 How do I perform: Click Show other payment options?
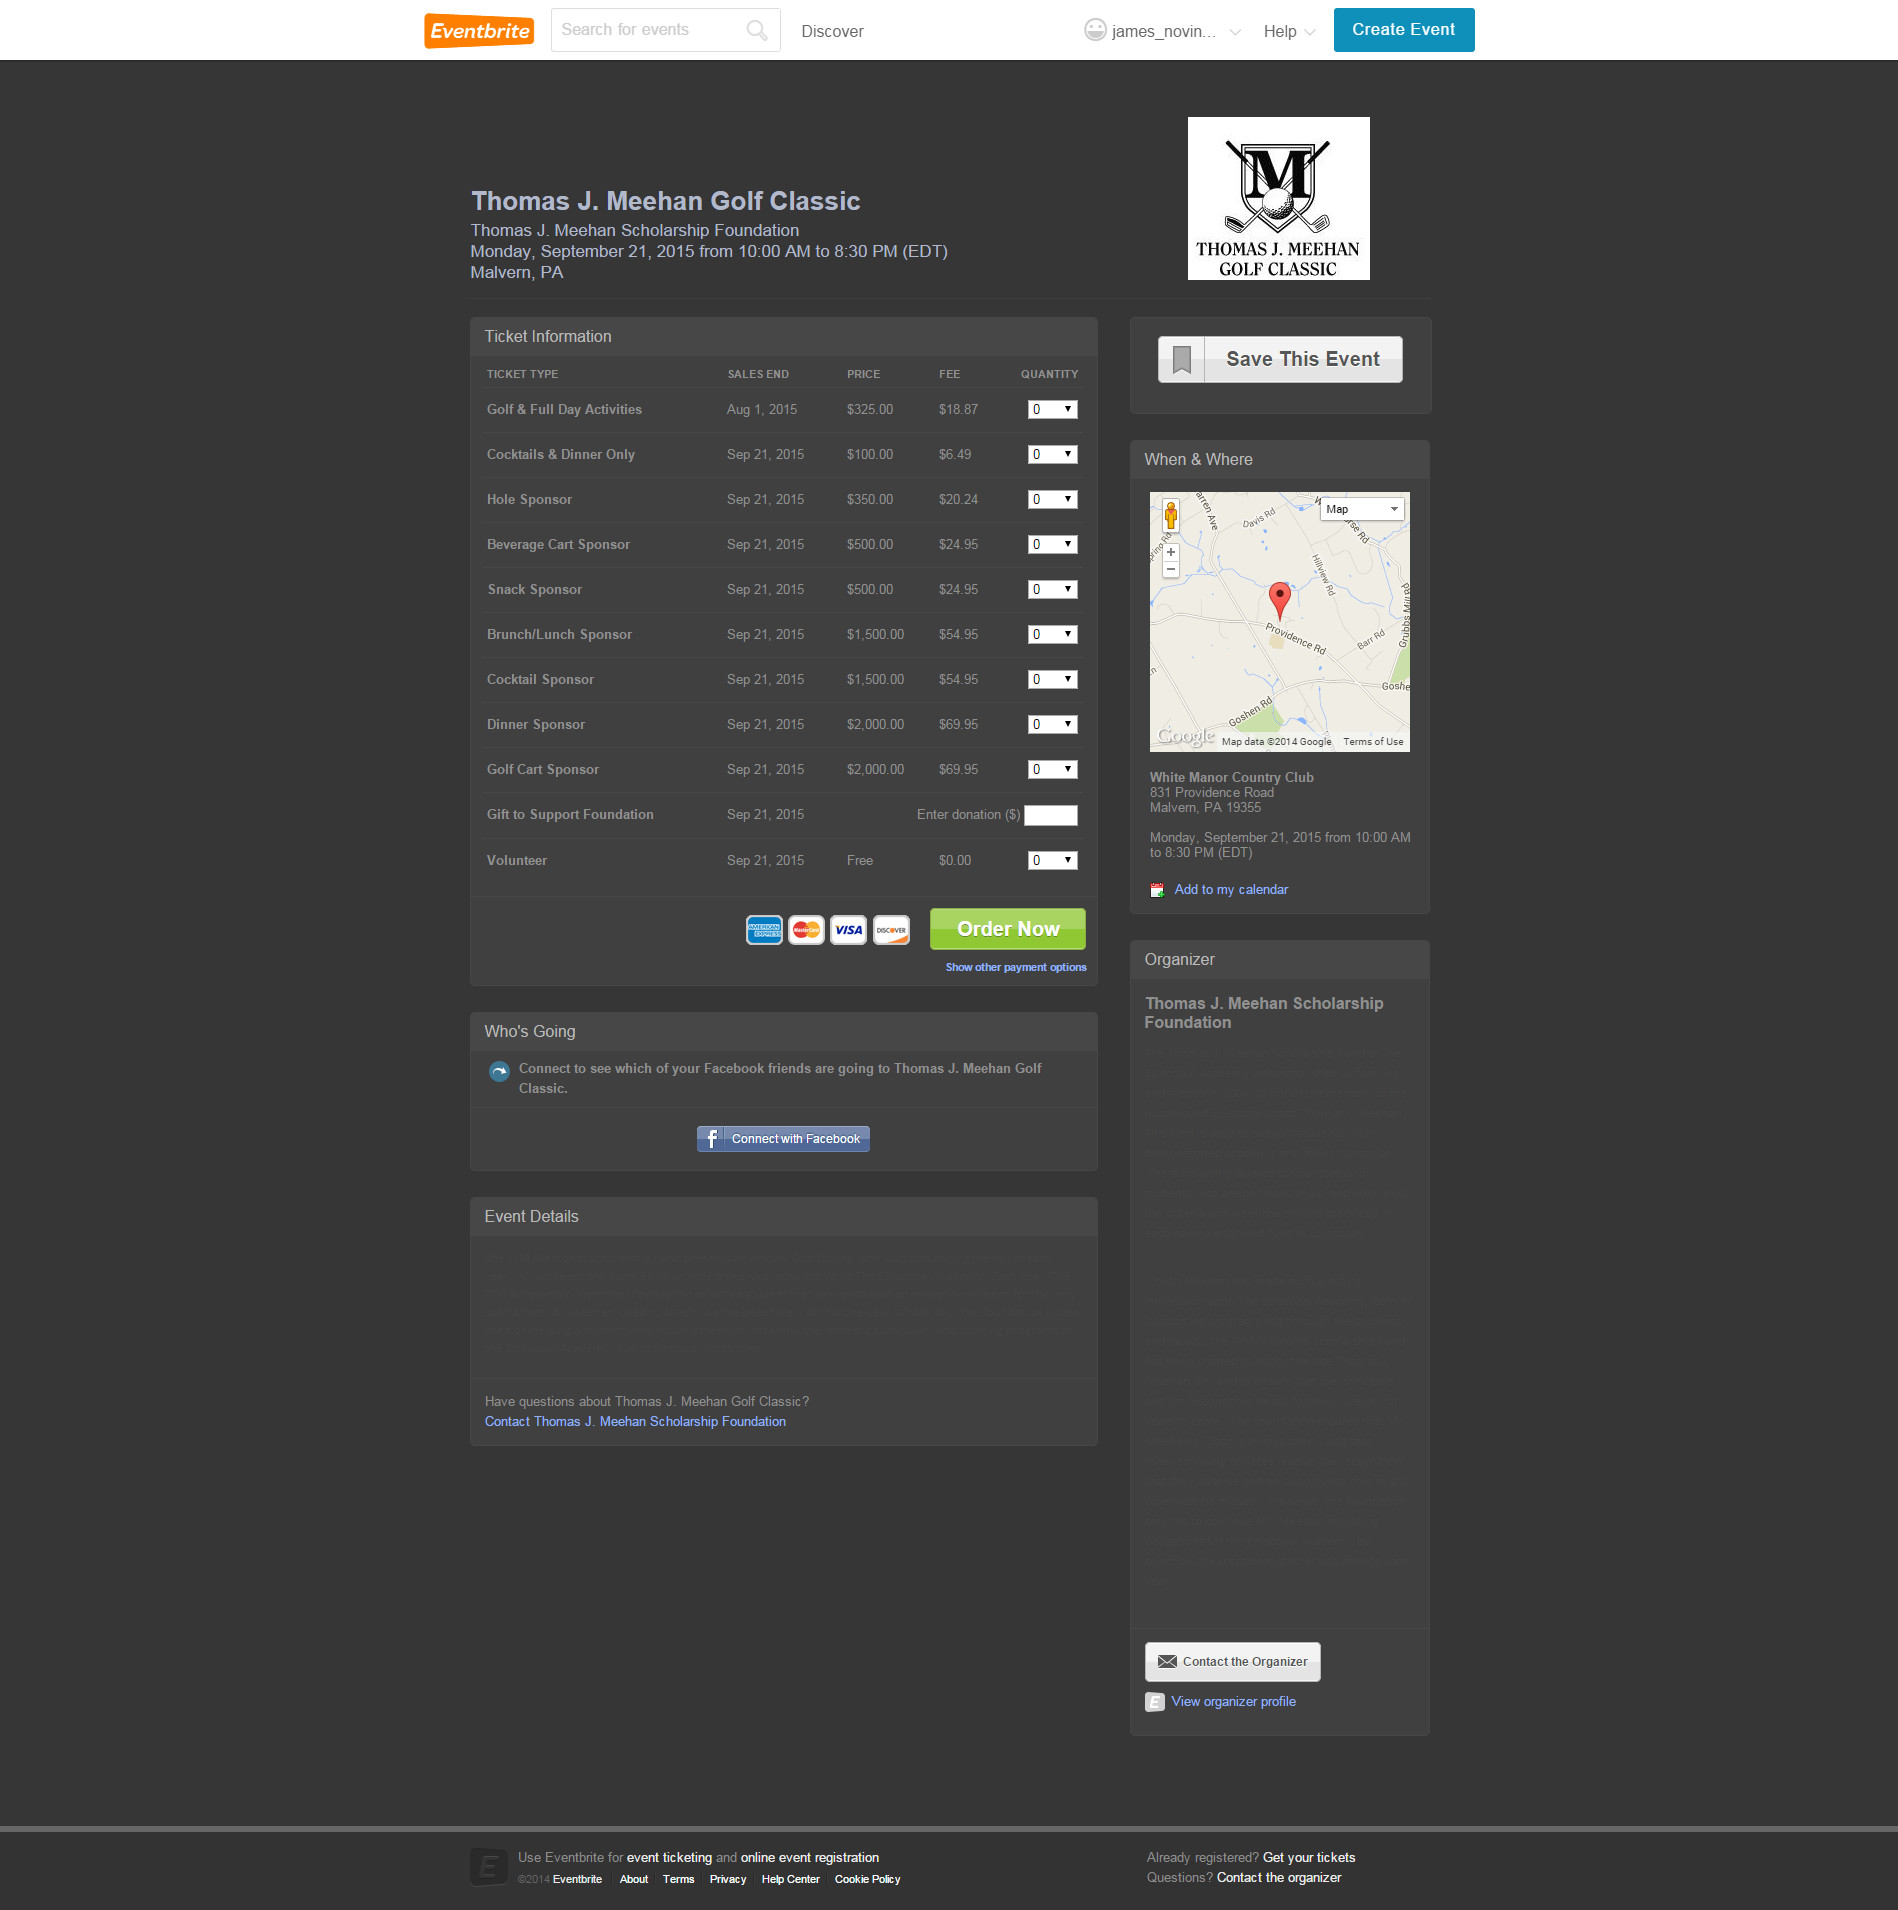tap(1015, 967)
